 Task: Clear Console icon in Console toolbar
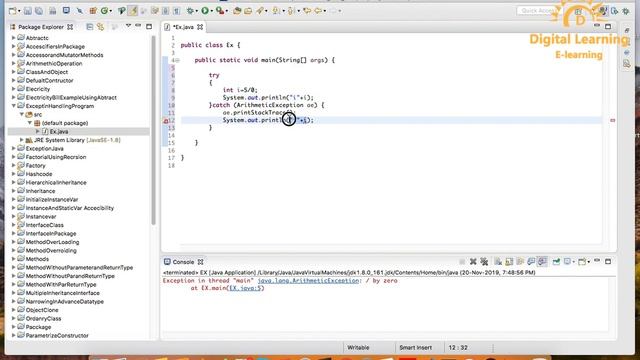[x=498, y=262]
